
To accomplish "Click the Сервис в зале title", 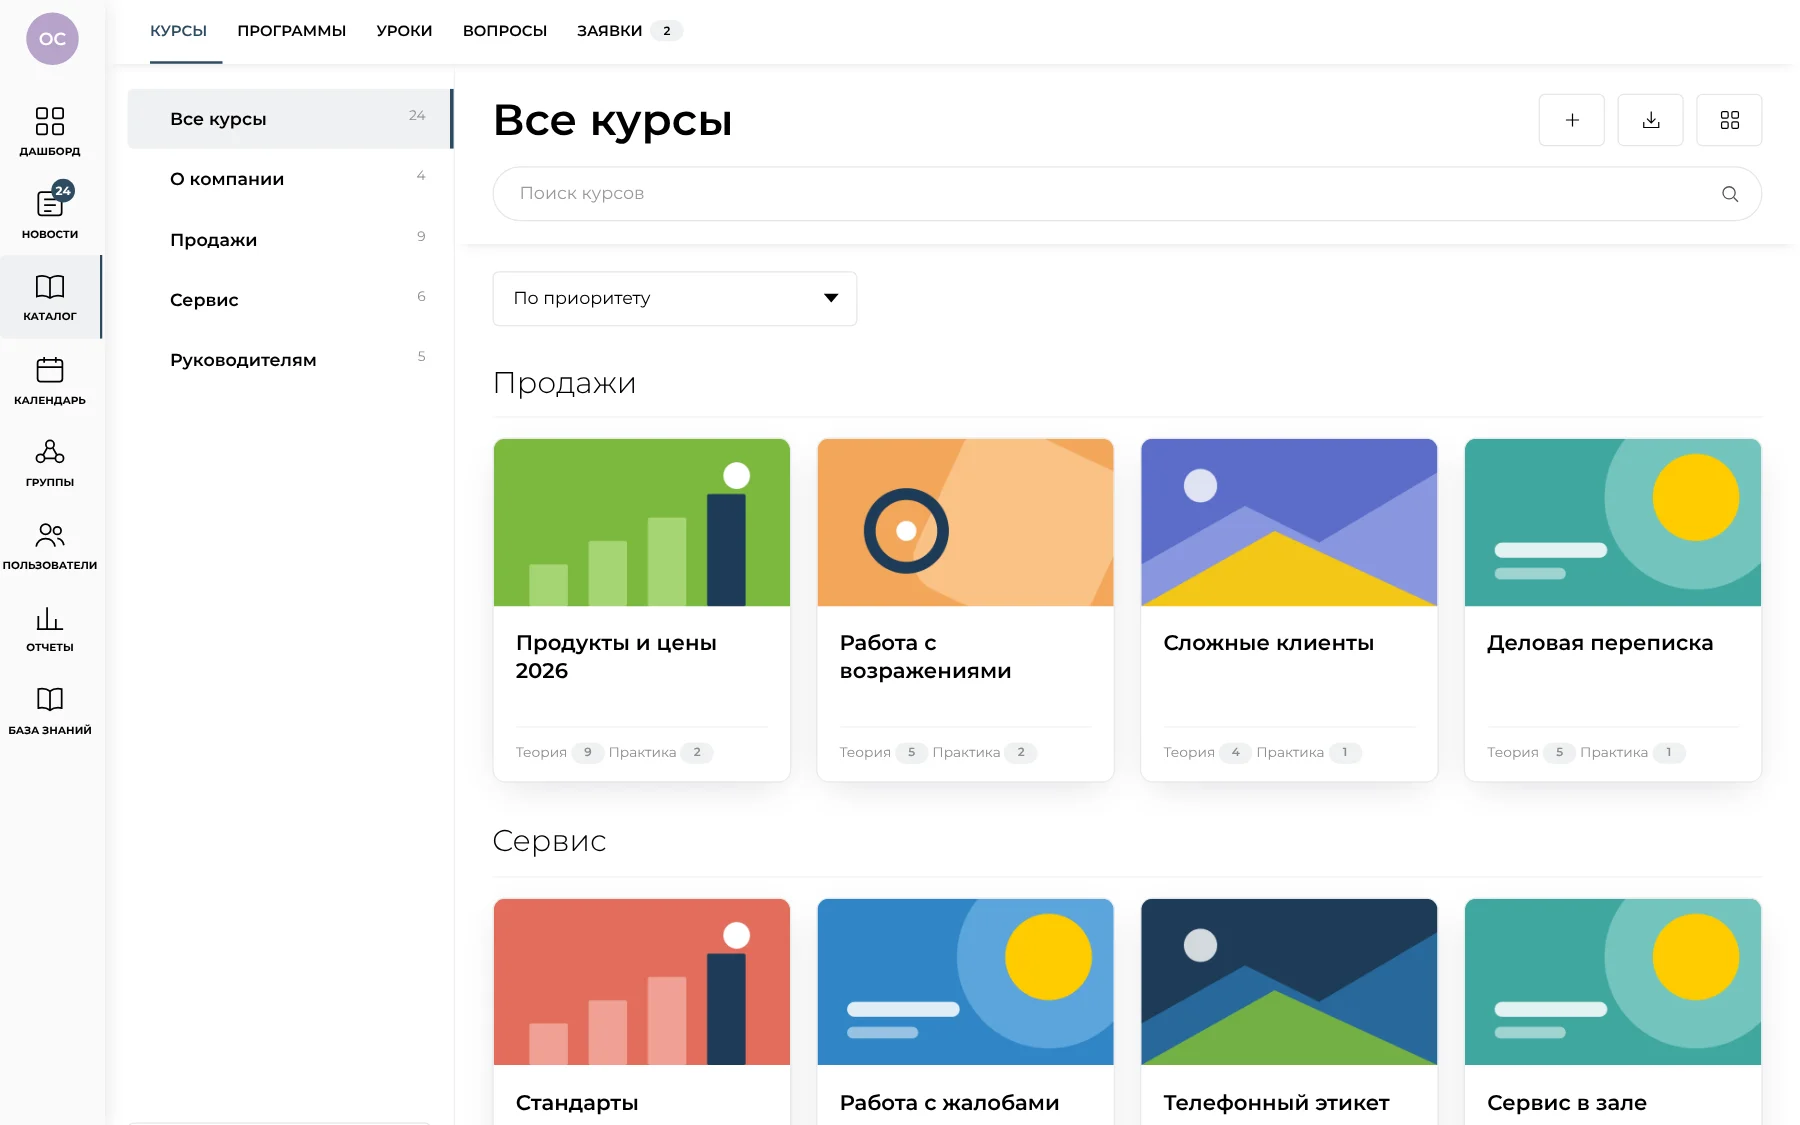I will click(x=1567, y=1103).
